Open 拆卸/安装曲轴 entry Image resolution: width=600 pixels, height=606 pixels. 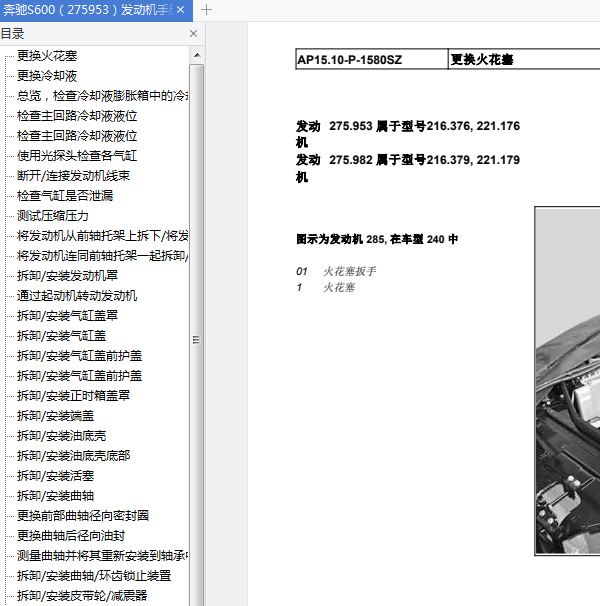[x=56, y=496]
